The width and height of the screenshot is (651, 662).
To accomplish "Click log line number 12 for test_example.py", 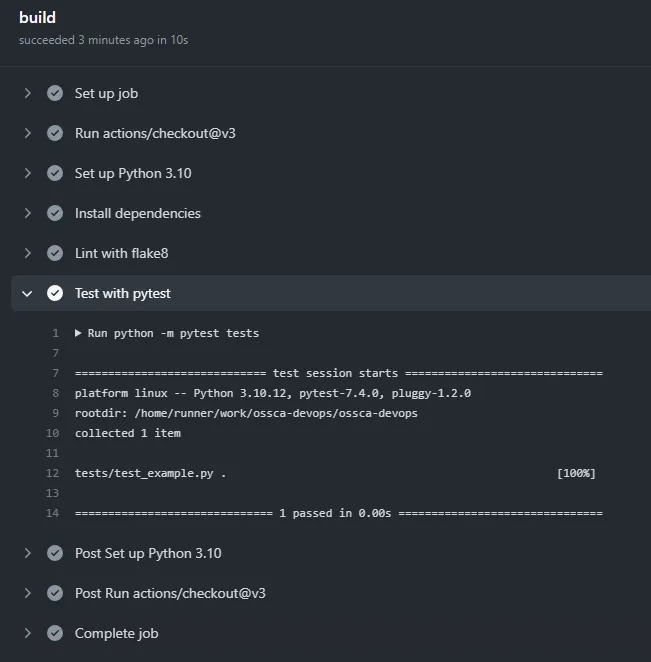I will tap(52, 473).
